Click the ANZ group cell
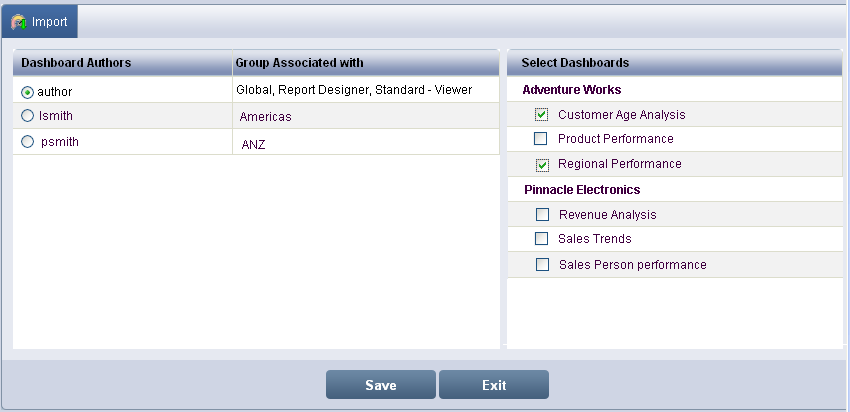This screenshot has height=412, width=850. [253, 144]
